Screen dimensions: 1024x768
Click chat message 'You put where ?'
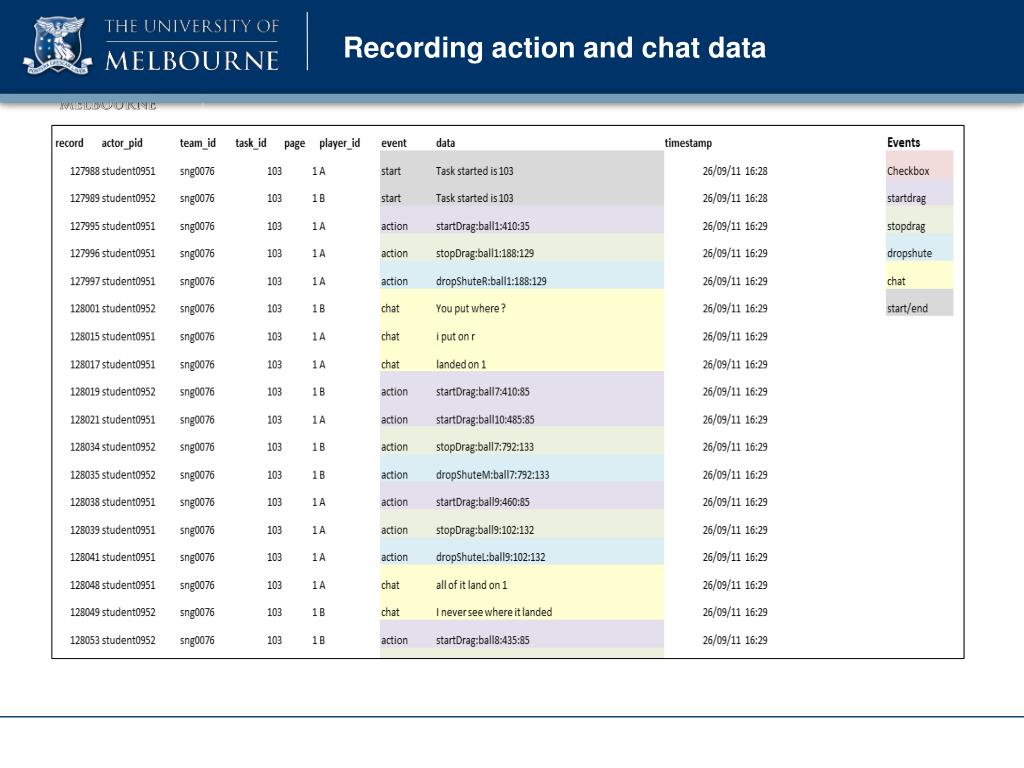tap(471, 309)
